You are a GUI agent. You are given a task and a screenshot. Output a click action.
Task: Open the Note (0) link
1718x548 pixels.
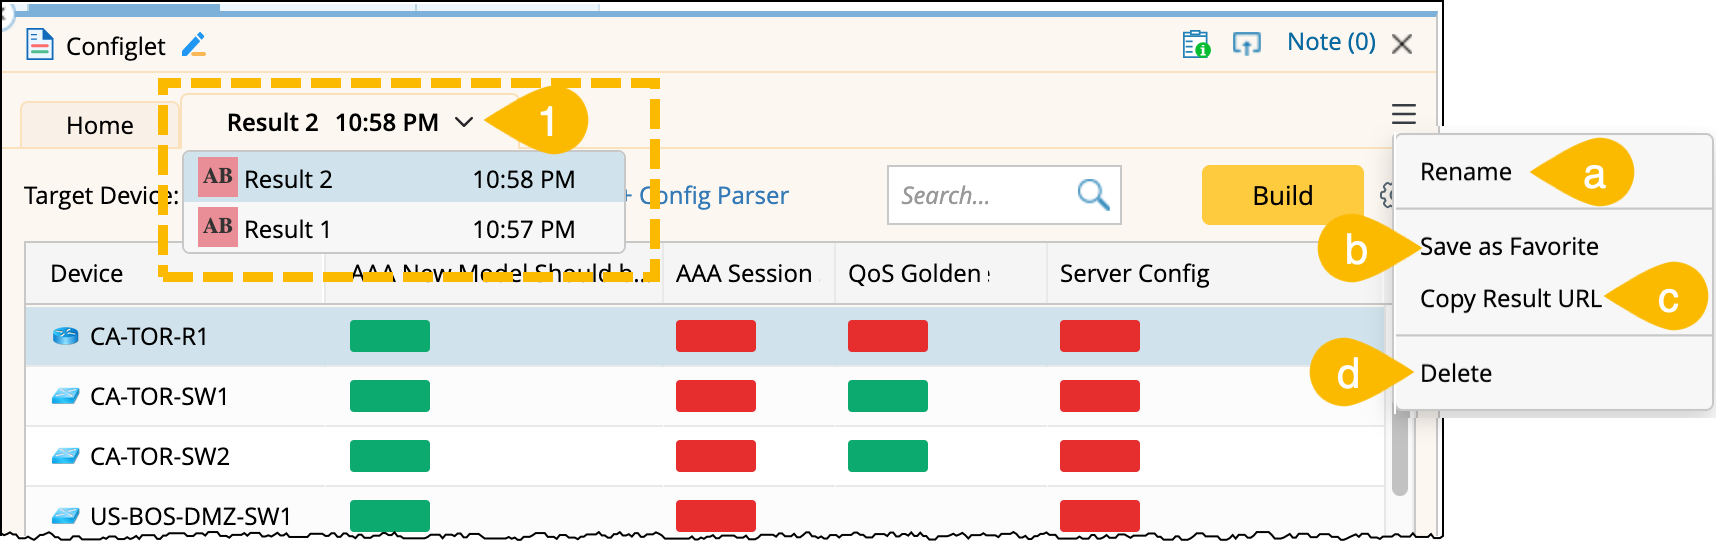[x=1331, y=42]
